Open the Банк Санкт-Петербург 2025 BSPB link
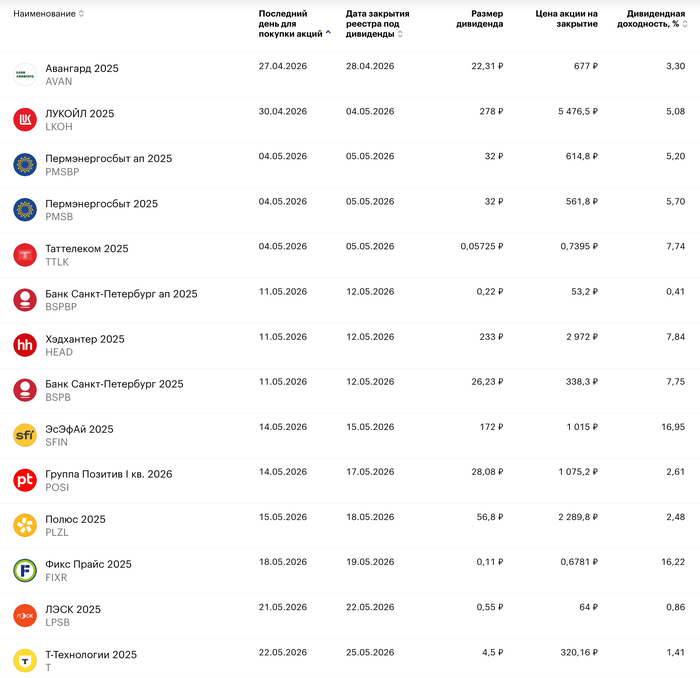The image size is (700, 678). (114, 384)
